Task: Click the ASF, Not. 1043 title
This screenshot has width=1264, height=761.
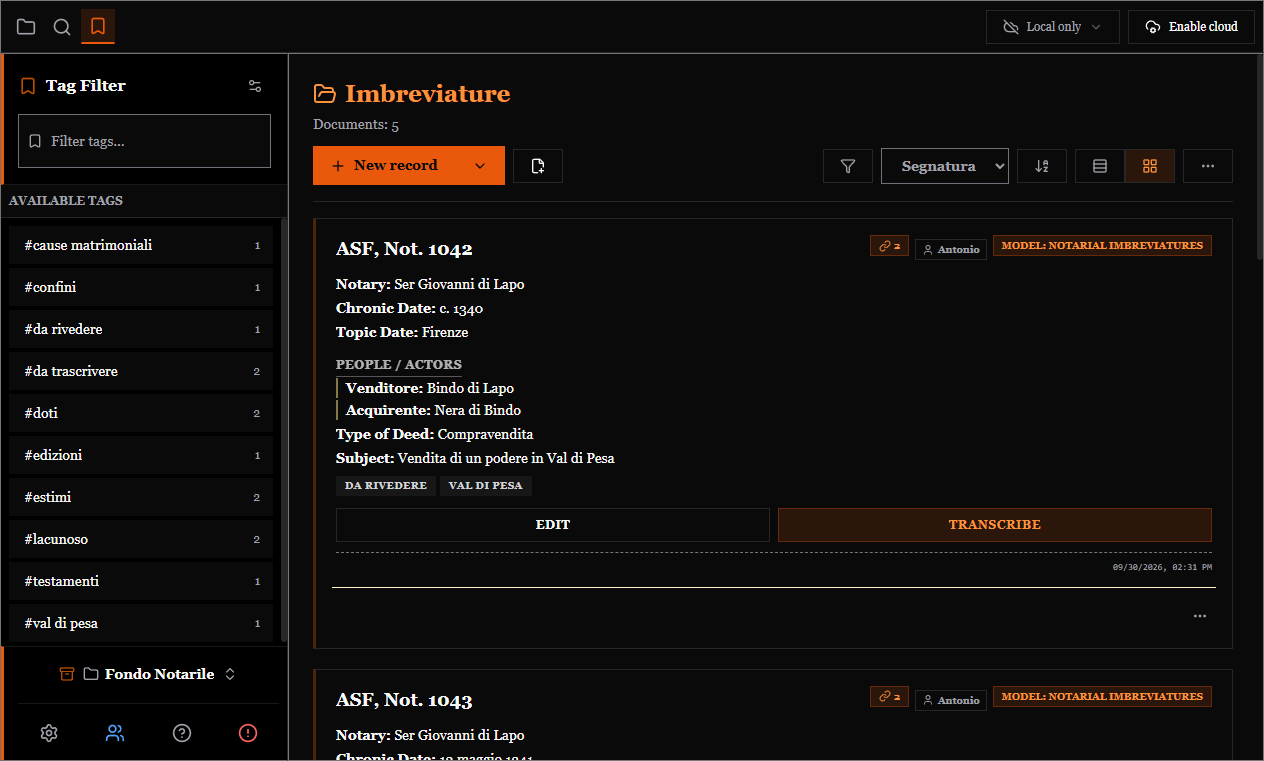Action: tap(404, 700)
